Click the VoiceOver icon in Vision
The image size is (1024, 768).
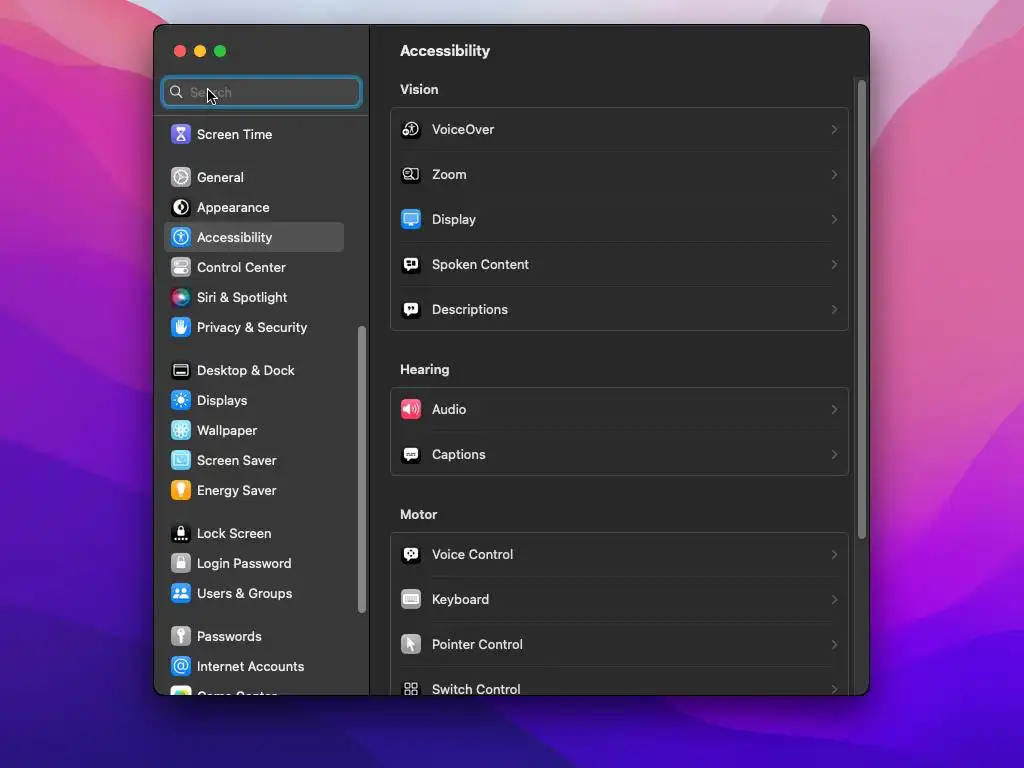pyautogui.click(x=411, y=129)
